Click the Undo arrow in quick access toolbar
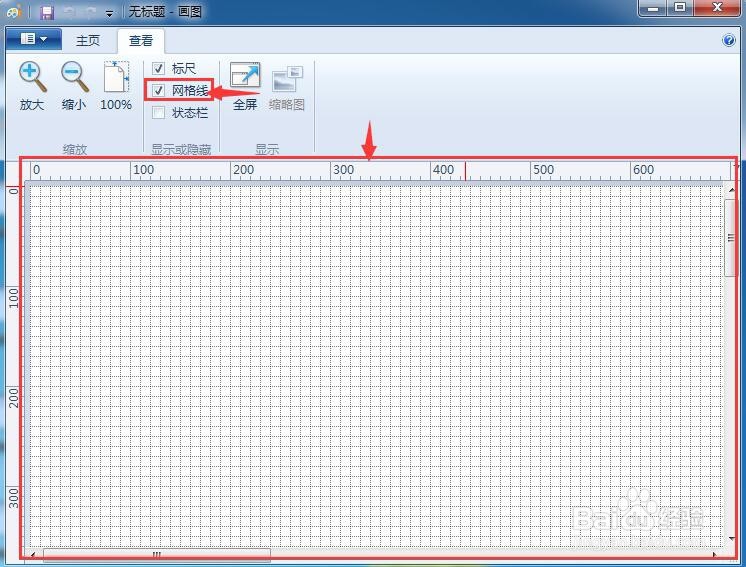This screenshot has width=746, height=567. click(69, 11)
